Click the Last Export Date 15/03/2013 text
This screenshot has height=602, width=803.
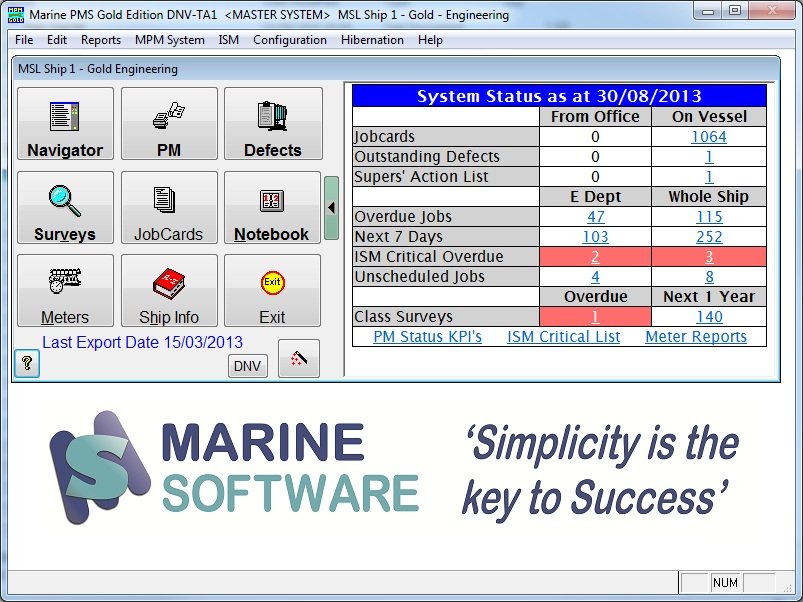142,342
